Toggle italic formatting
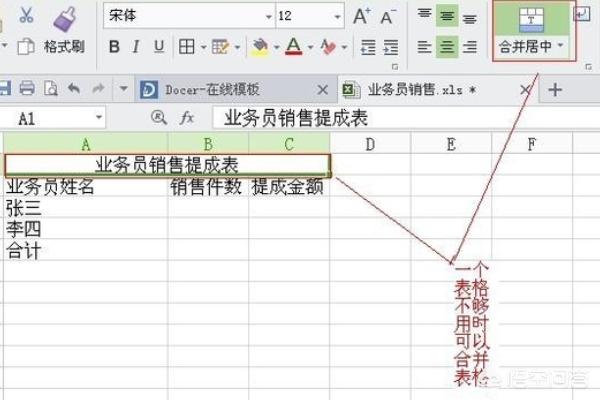 [x=137, y=47]
